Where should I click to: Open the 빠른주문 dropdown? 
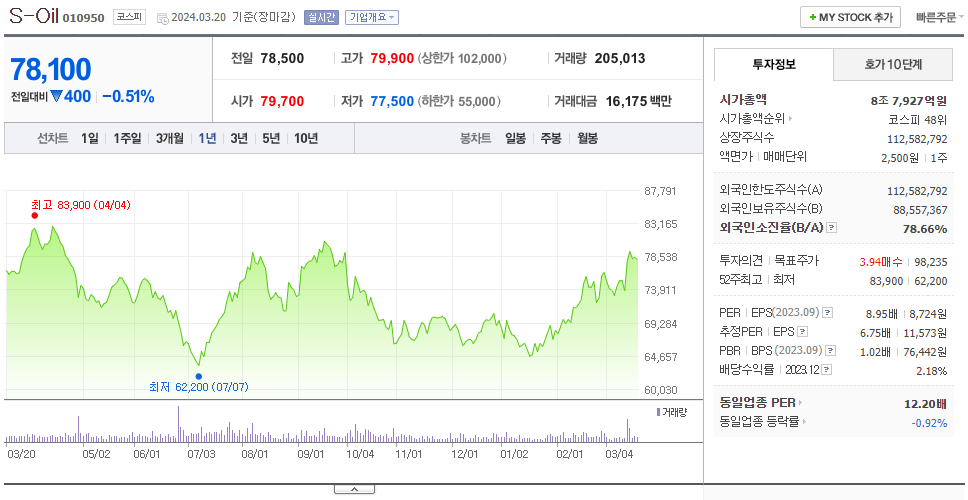click(940, 17)
